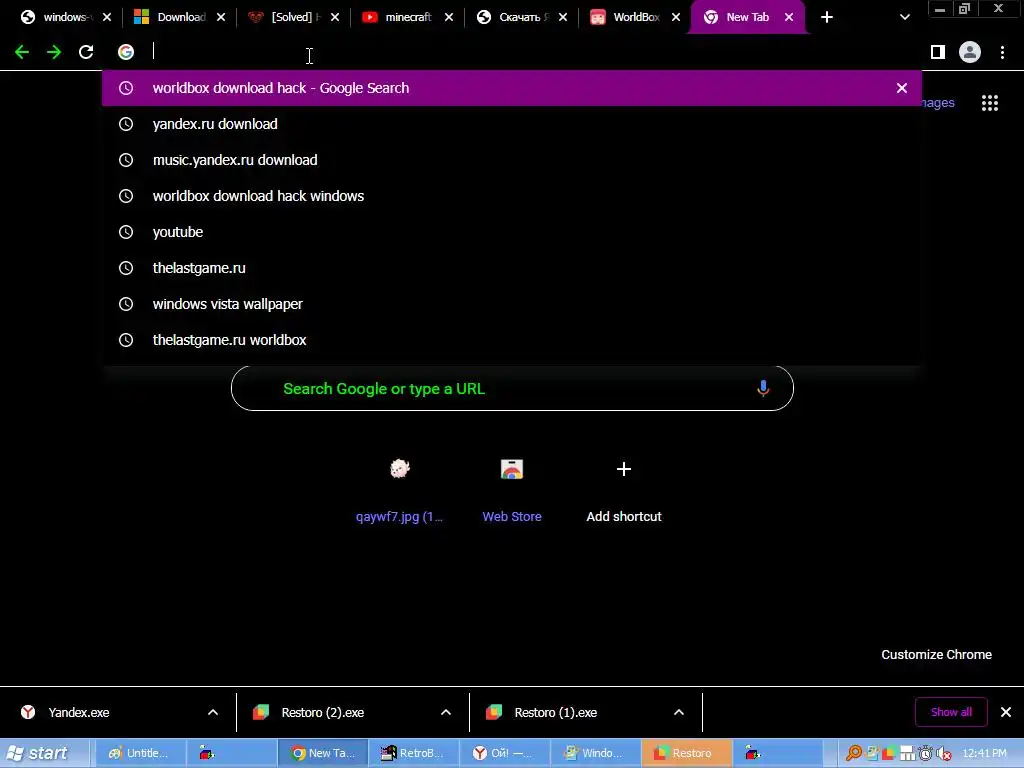This screenshot has width=1024, height=768.
Task: Open Restoro (2).exe download item
Action: [333, 712]
